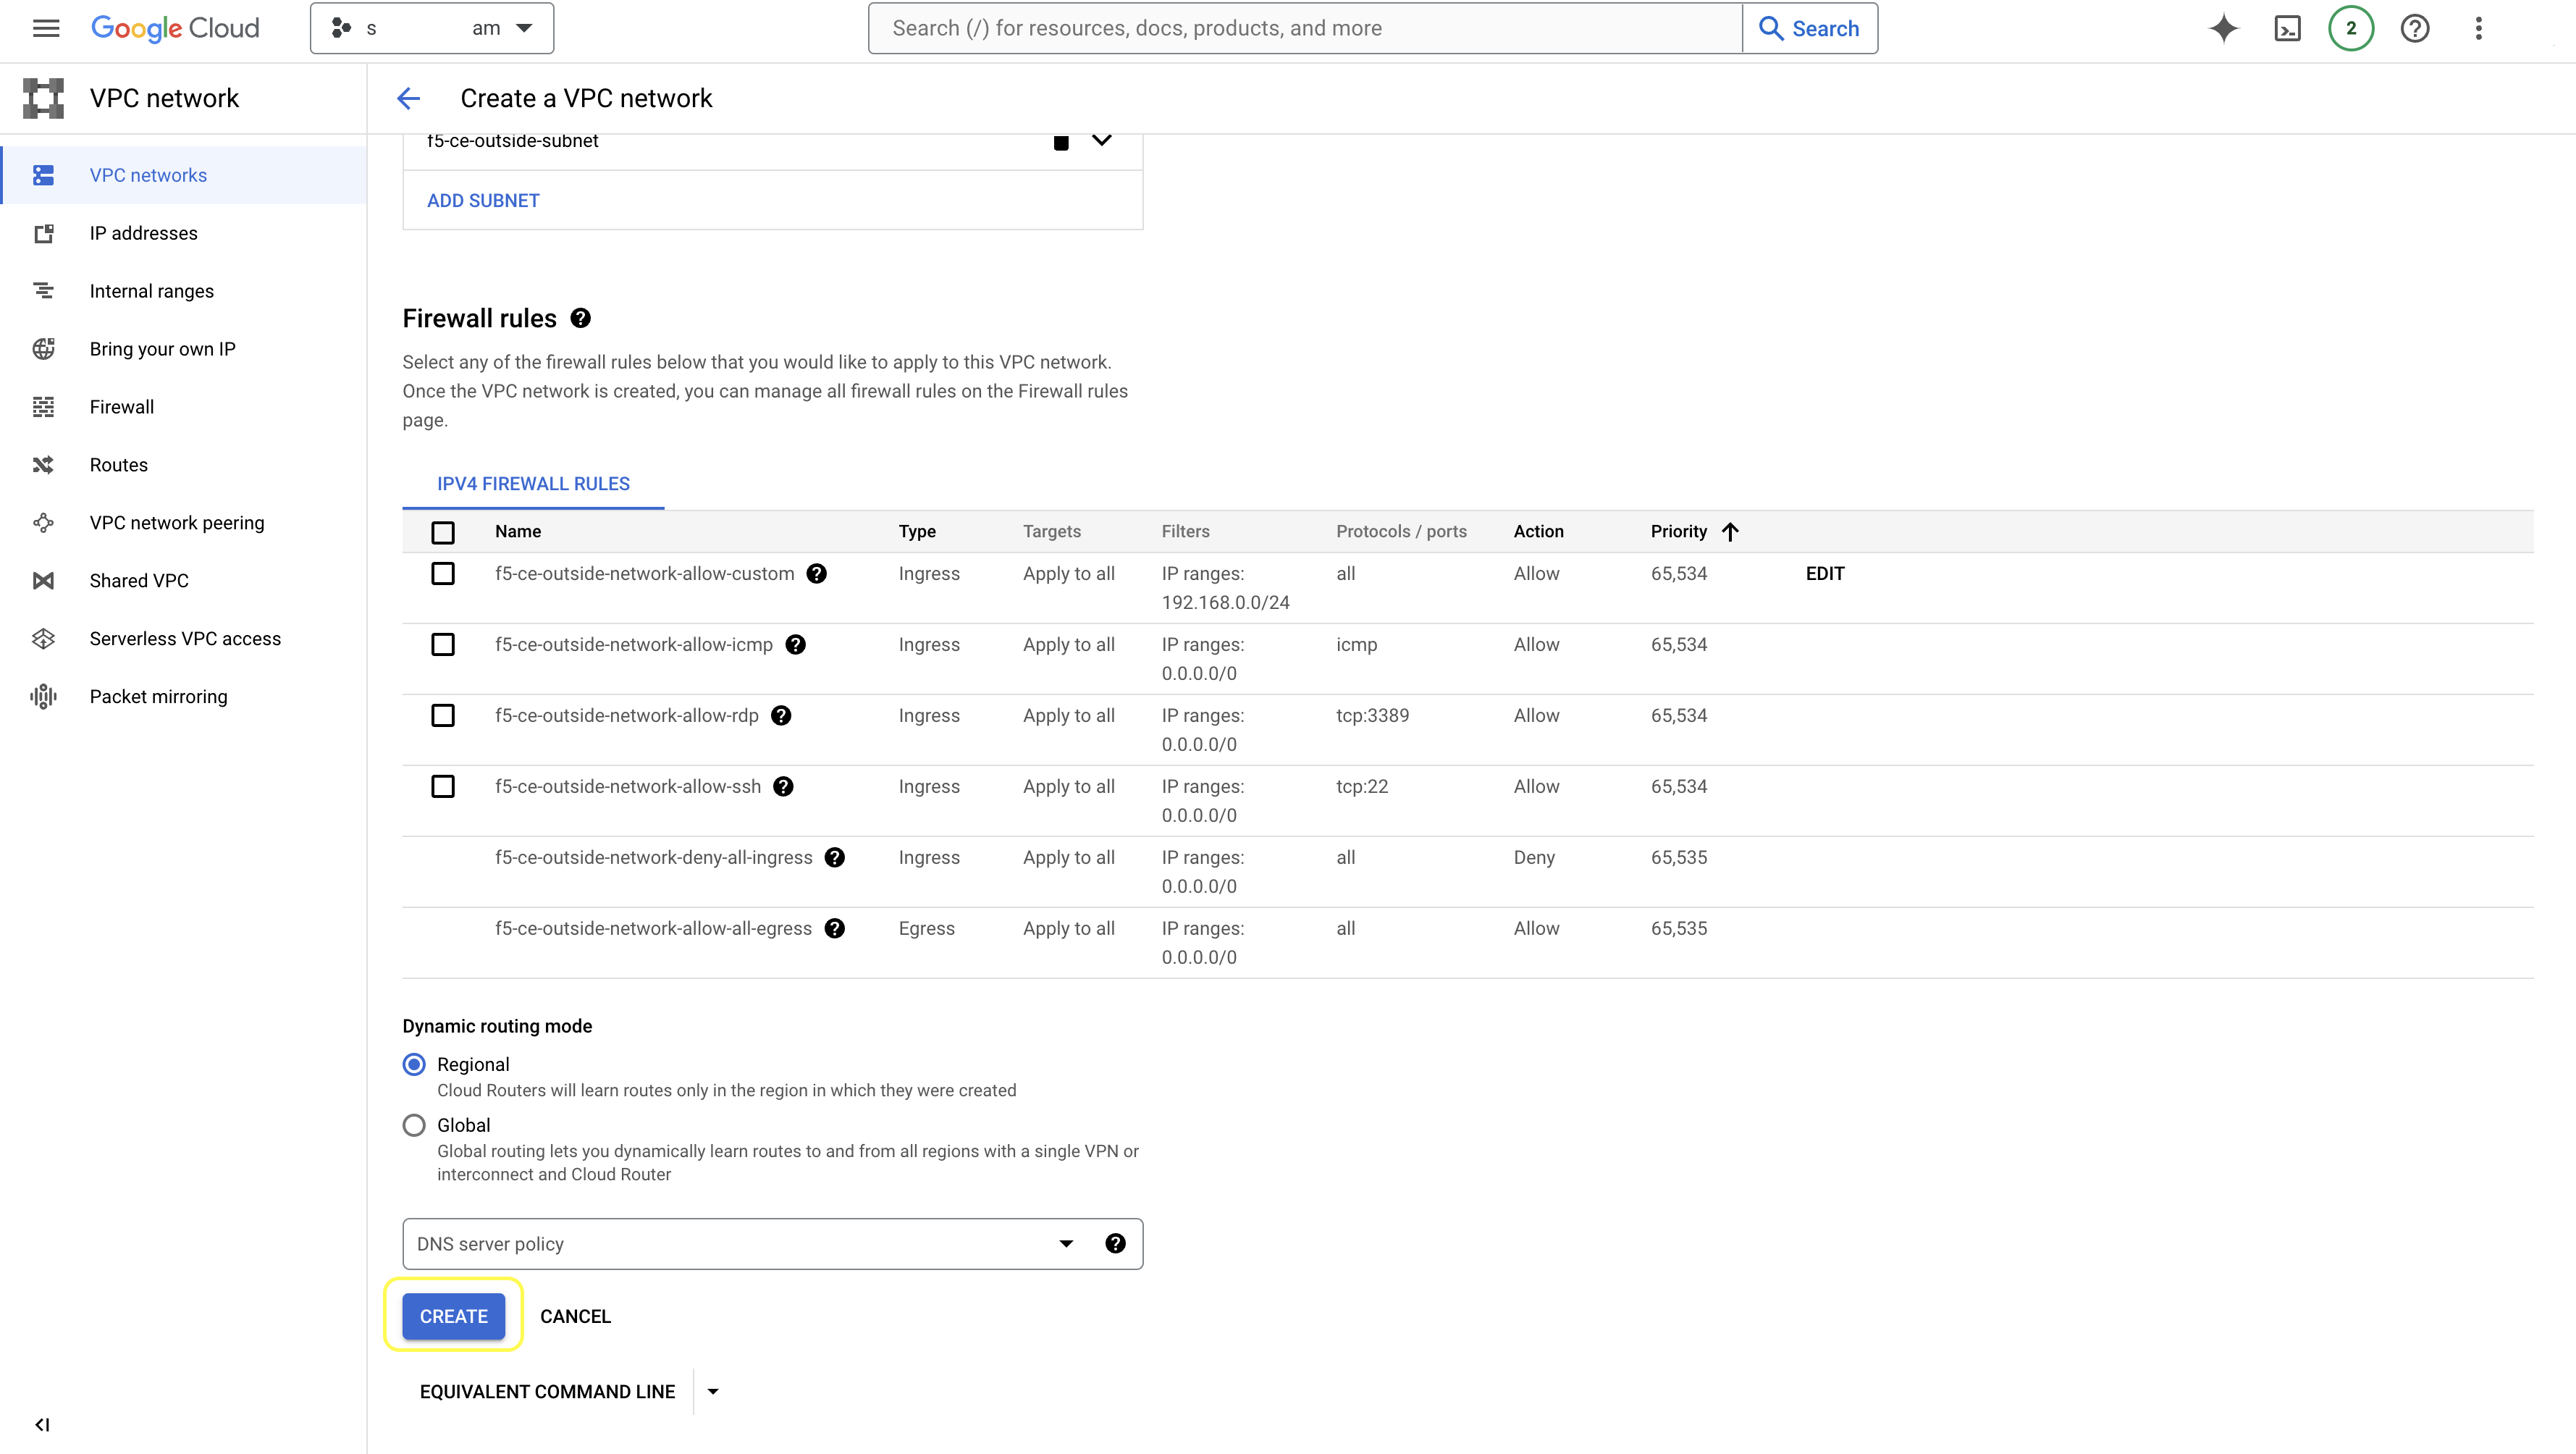Image resolution: width=2576 pixels, height=1454 pixels.
Task: Open the DNS server policy dropdown
Action: click(740, 1243)
